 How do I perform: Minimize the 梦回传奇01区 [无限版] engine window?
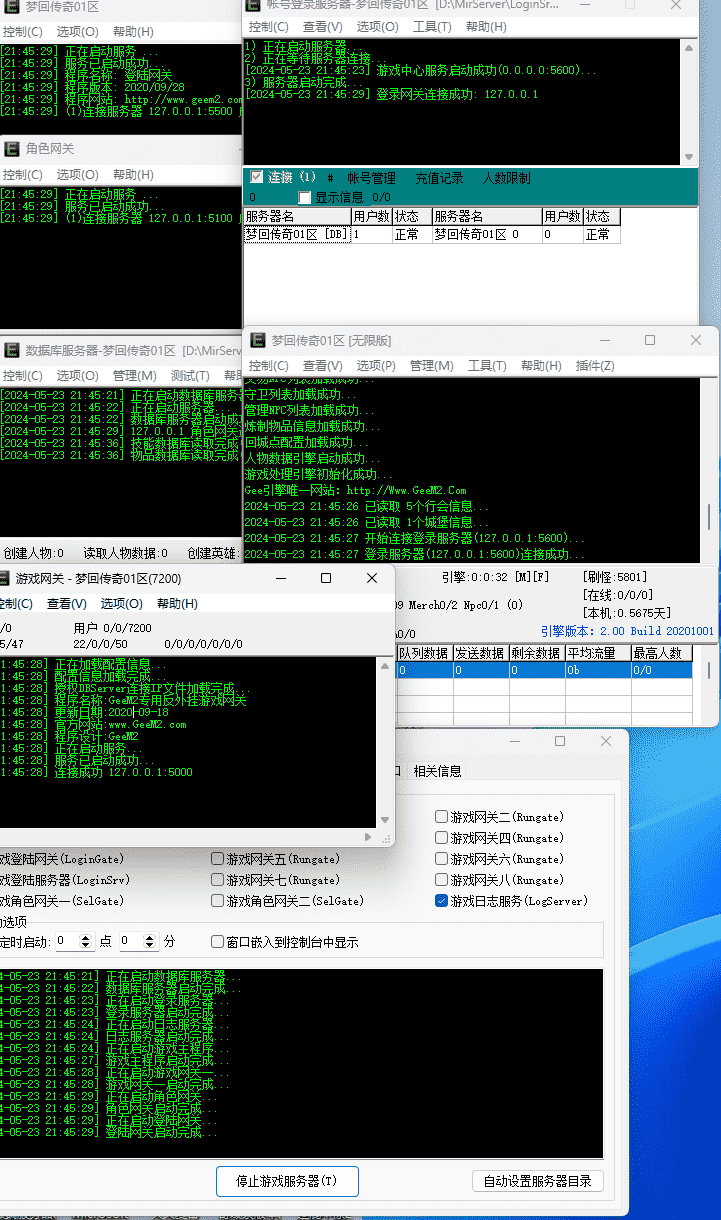pos(604,340)
